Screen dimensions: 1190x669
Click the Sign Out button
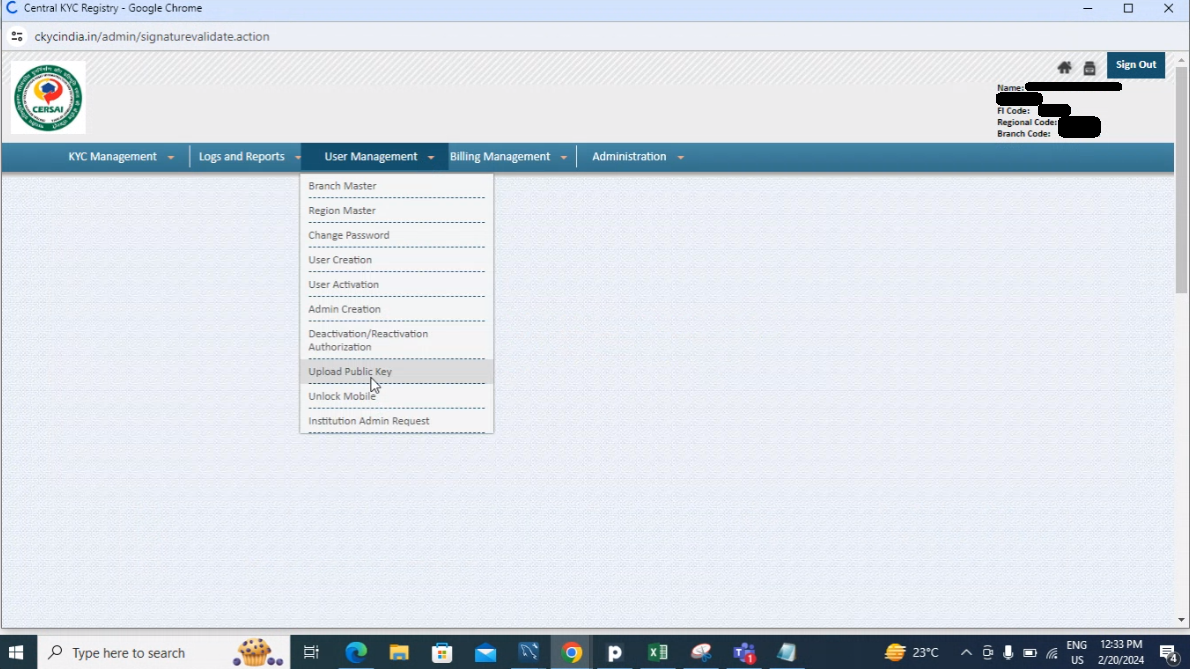(x=1135, y=65)
